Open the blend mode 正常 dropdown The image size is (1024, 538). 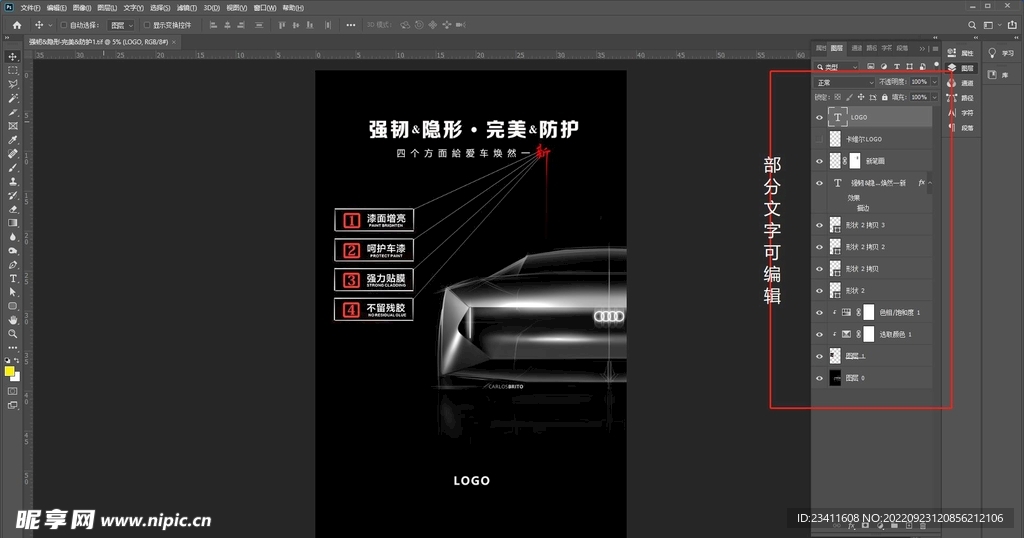click(x=844, y=82)
